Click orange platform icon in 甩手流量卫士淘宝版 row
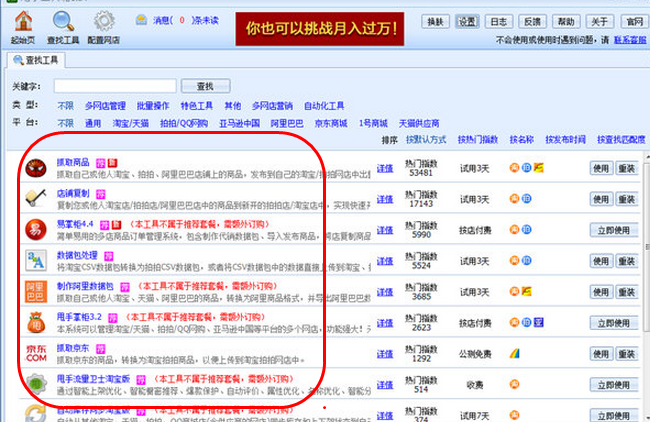The width and height of the screenshot is (650, 422). coord(514,384)
